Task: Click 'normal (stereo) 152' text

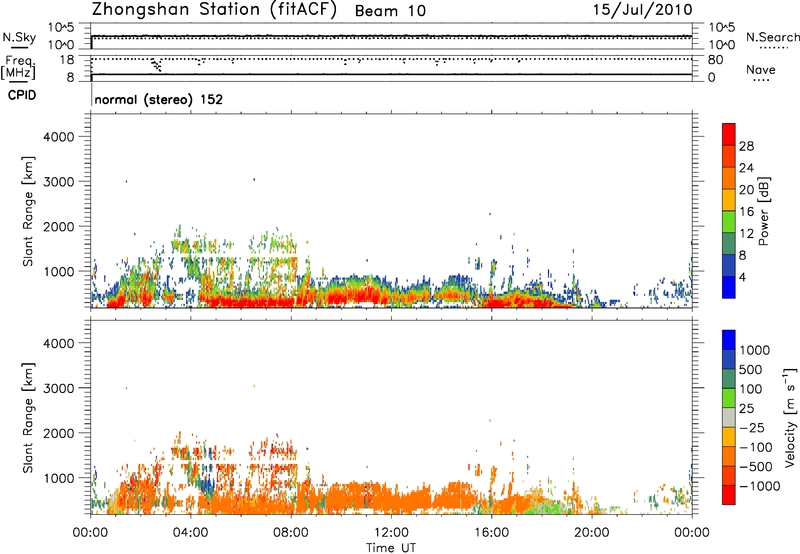Action: click(x=159, y=99)
